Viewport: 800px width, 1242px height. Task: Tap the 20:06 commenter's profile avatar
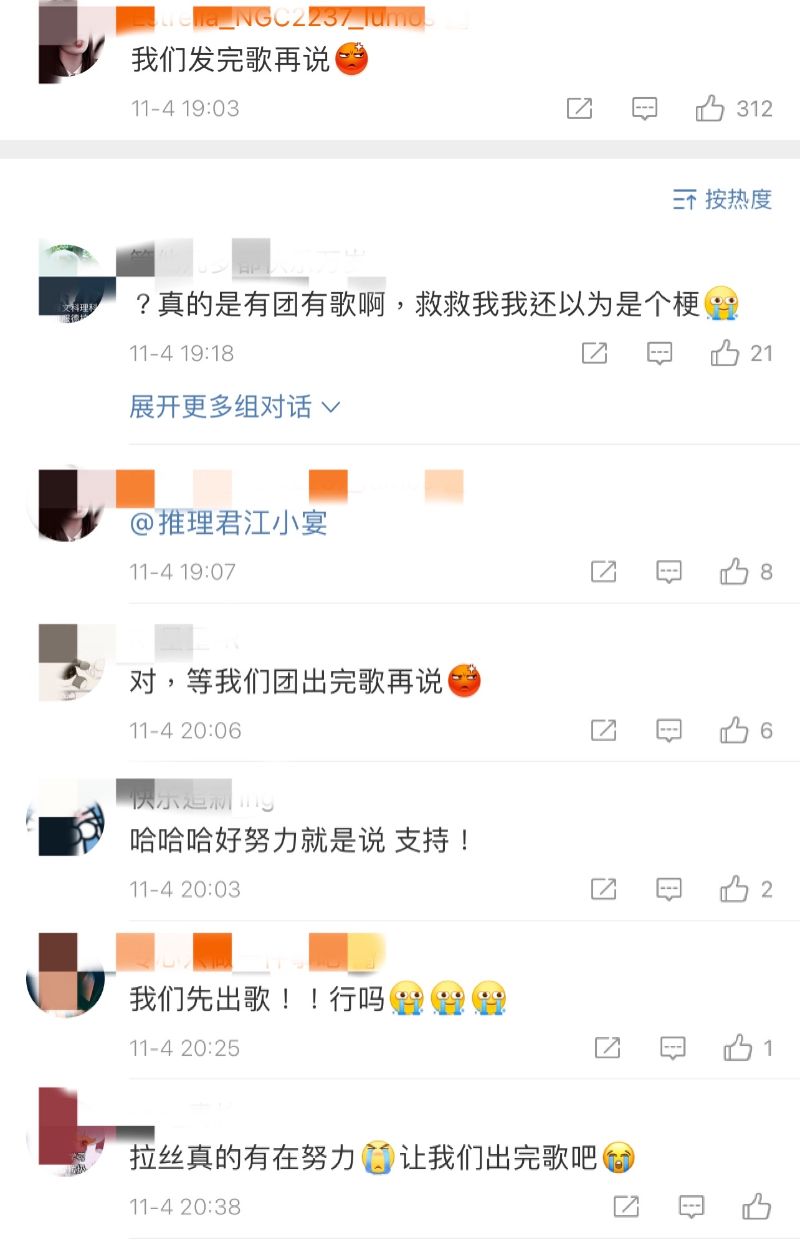pyautogui.click(x=71, y=662)
